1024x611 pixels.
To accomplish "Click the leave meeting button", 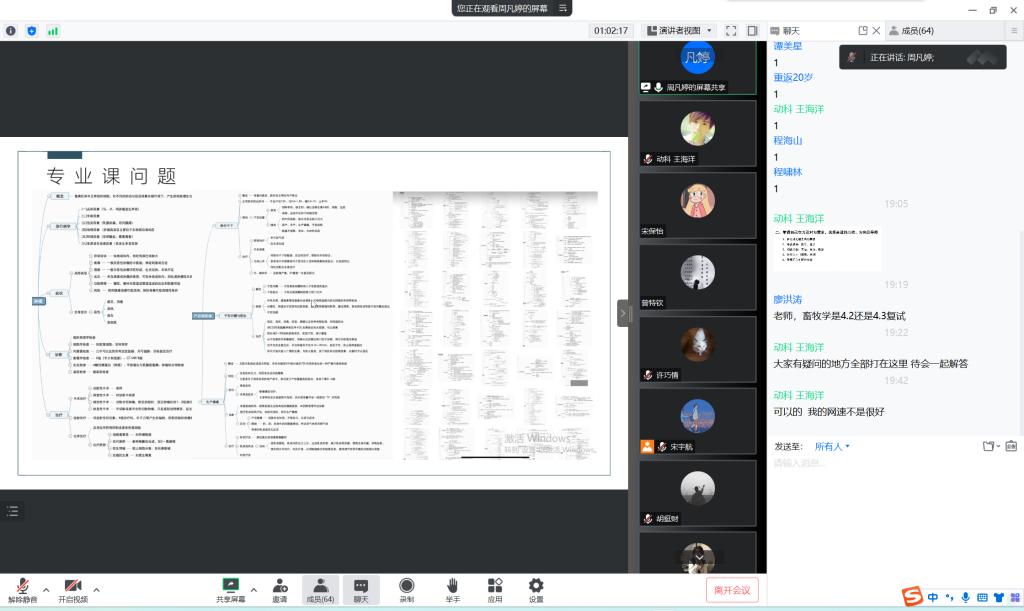I will pos(732,590).
